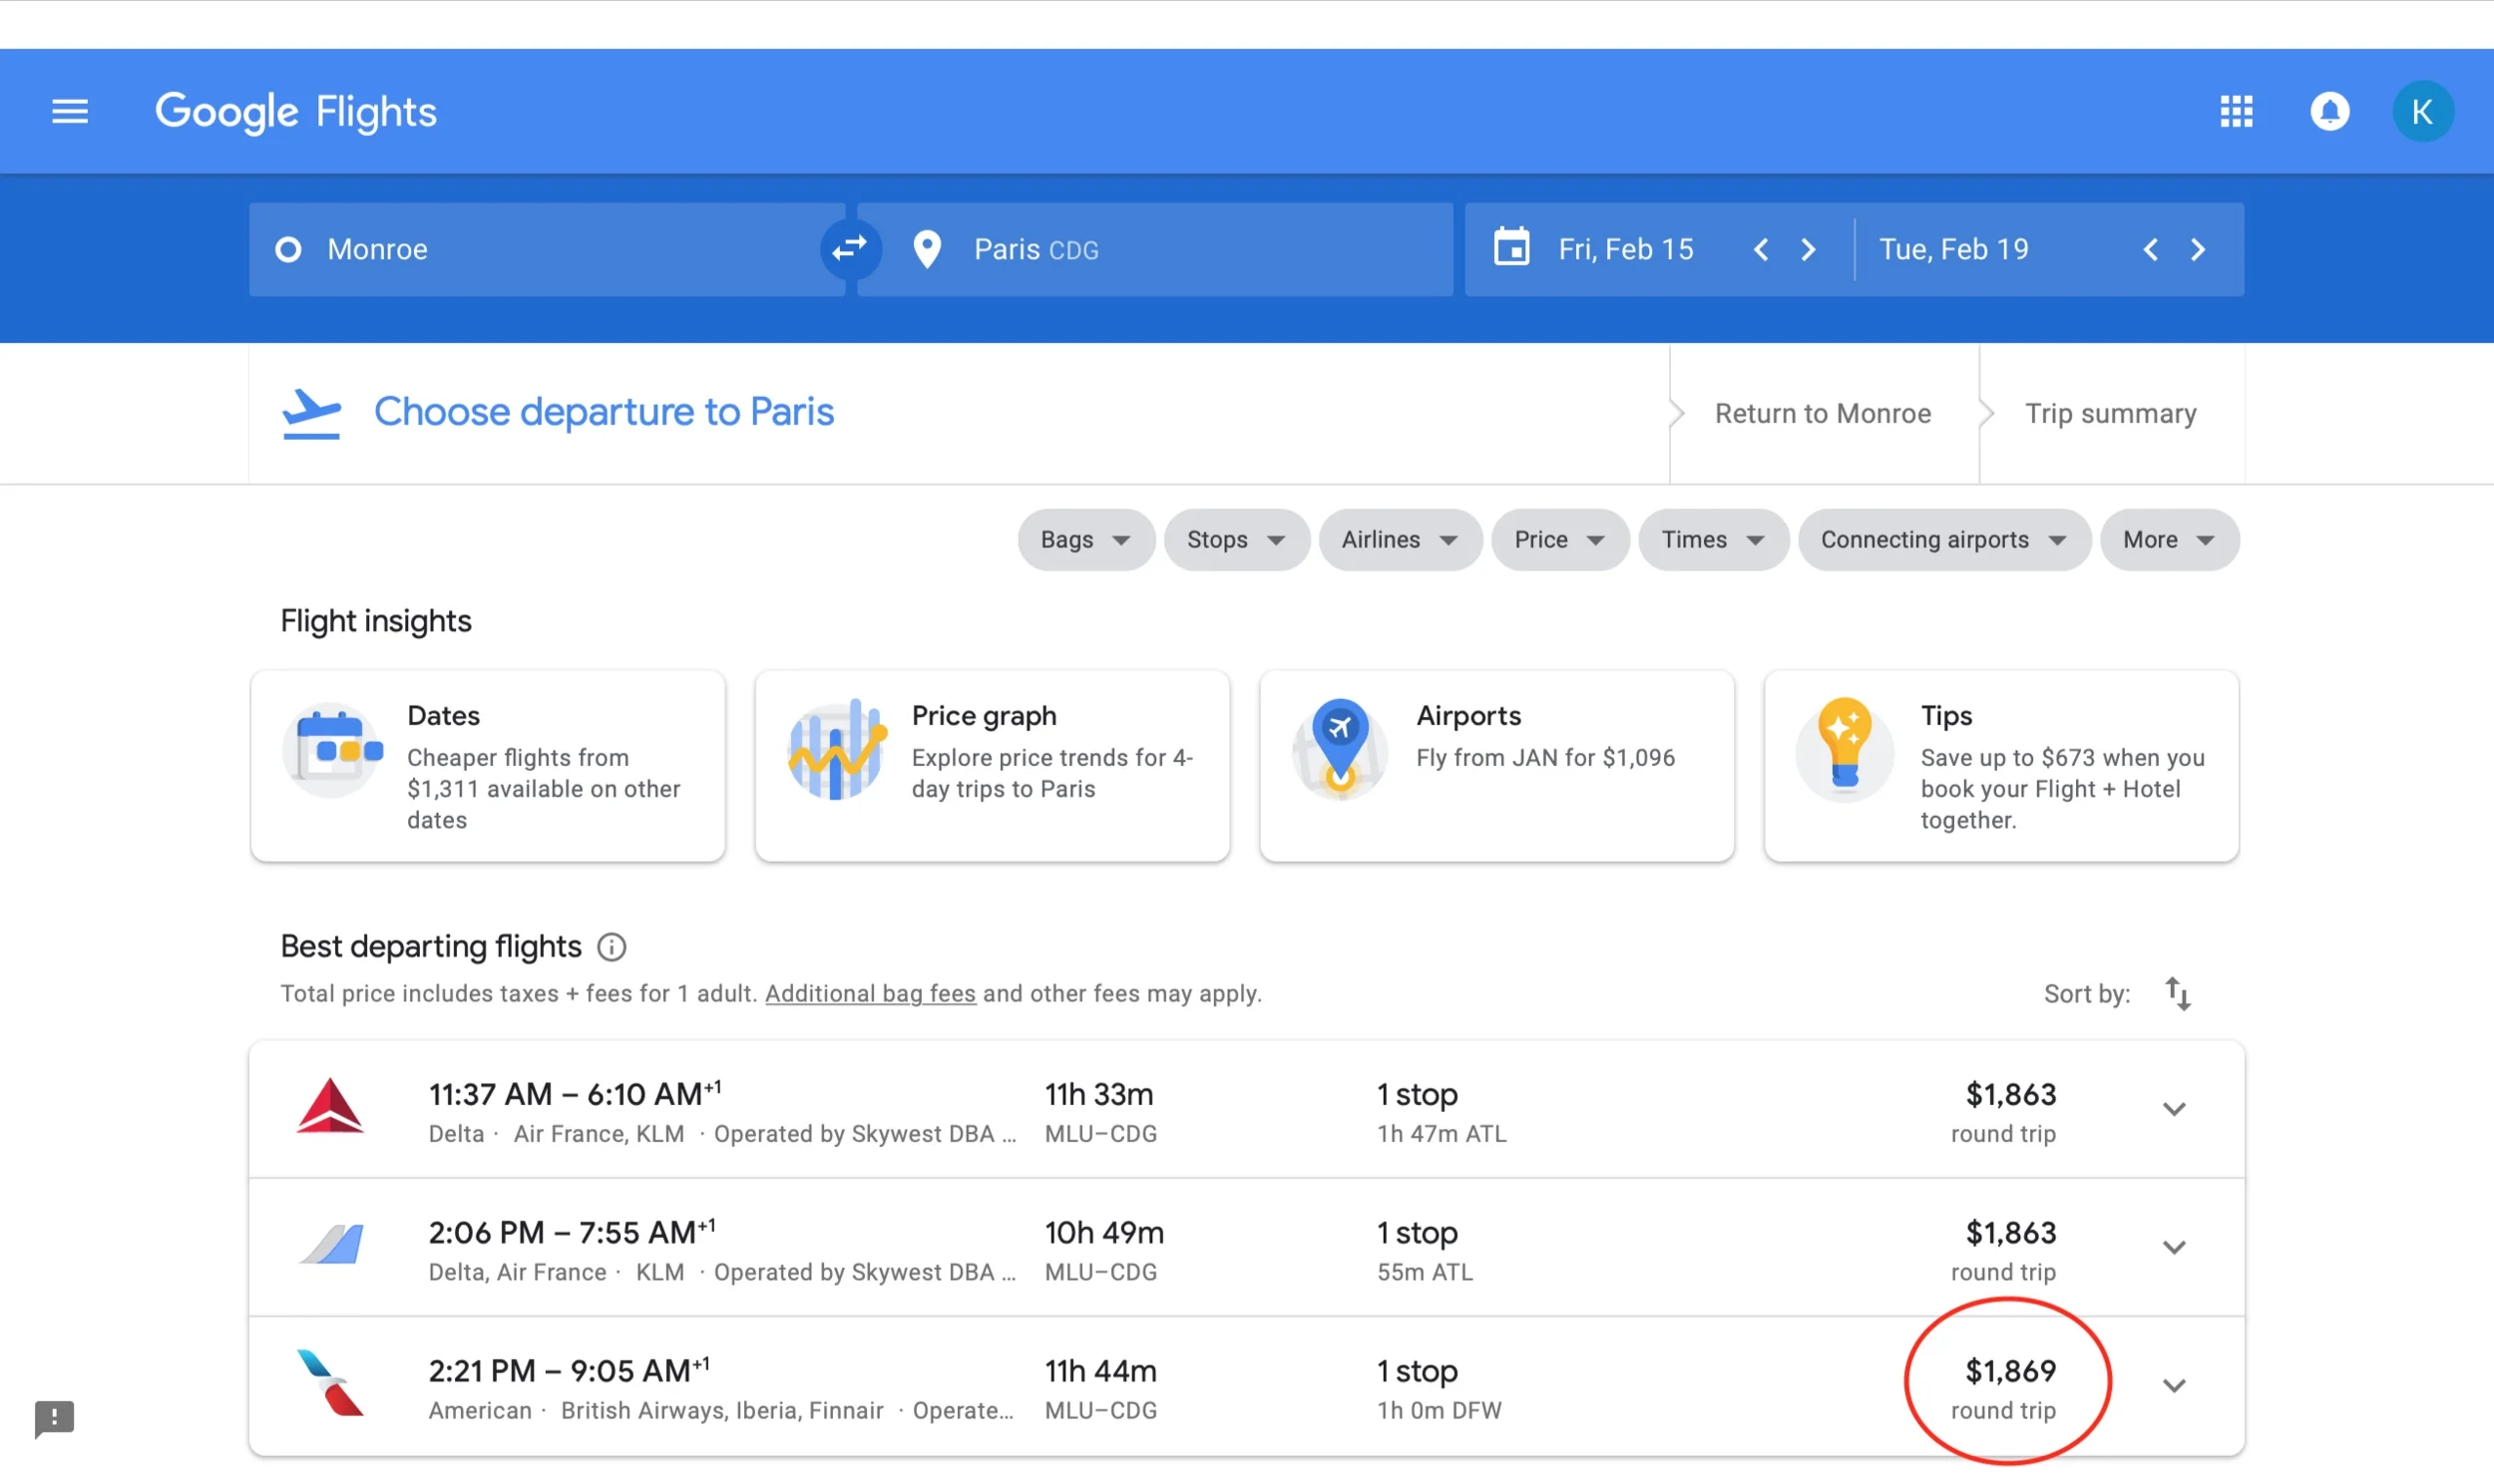The height and width of the screenshot is (1484, 2494).
Task: Click the American Airlines logo
Action: tap(330, 1383)
